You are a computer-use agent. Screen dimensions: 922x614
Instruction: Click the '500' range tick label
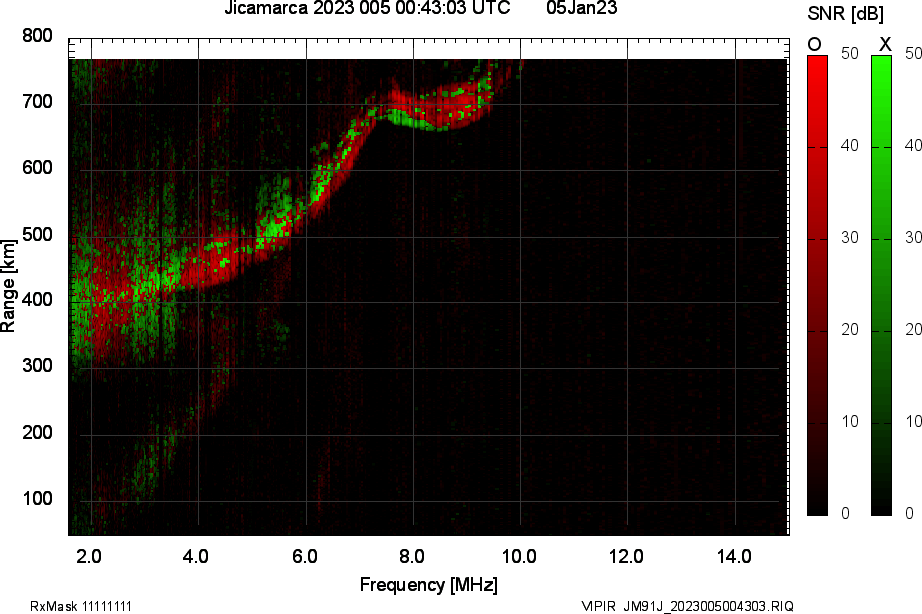tap(37, 234)
